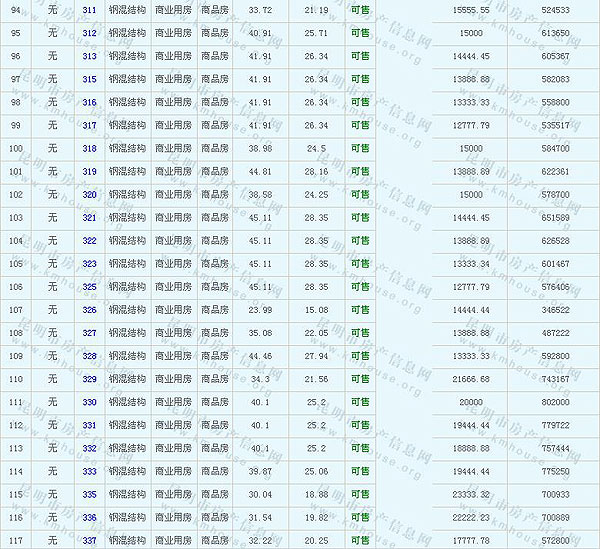The image size is (600, 549).
Task: Click the room 335 link
Action: [90, 494]
